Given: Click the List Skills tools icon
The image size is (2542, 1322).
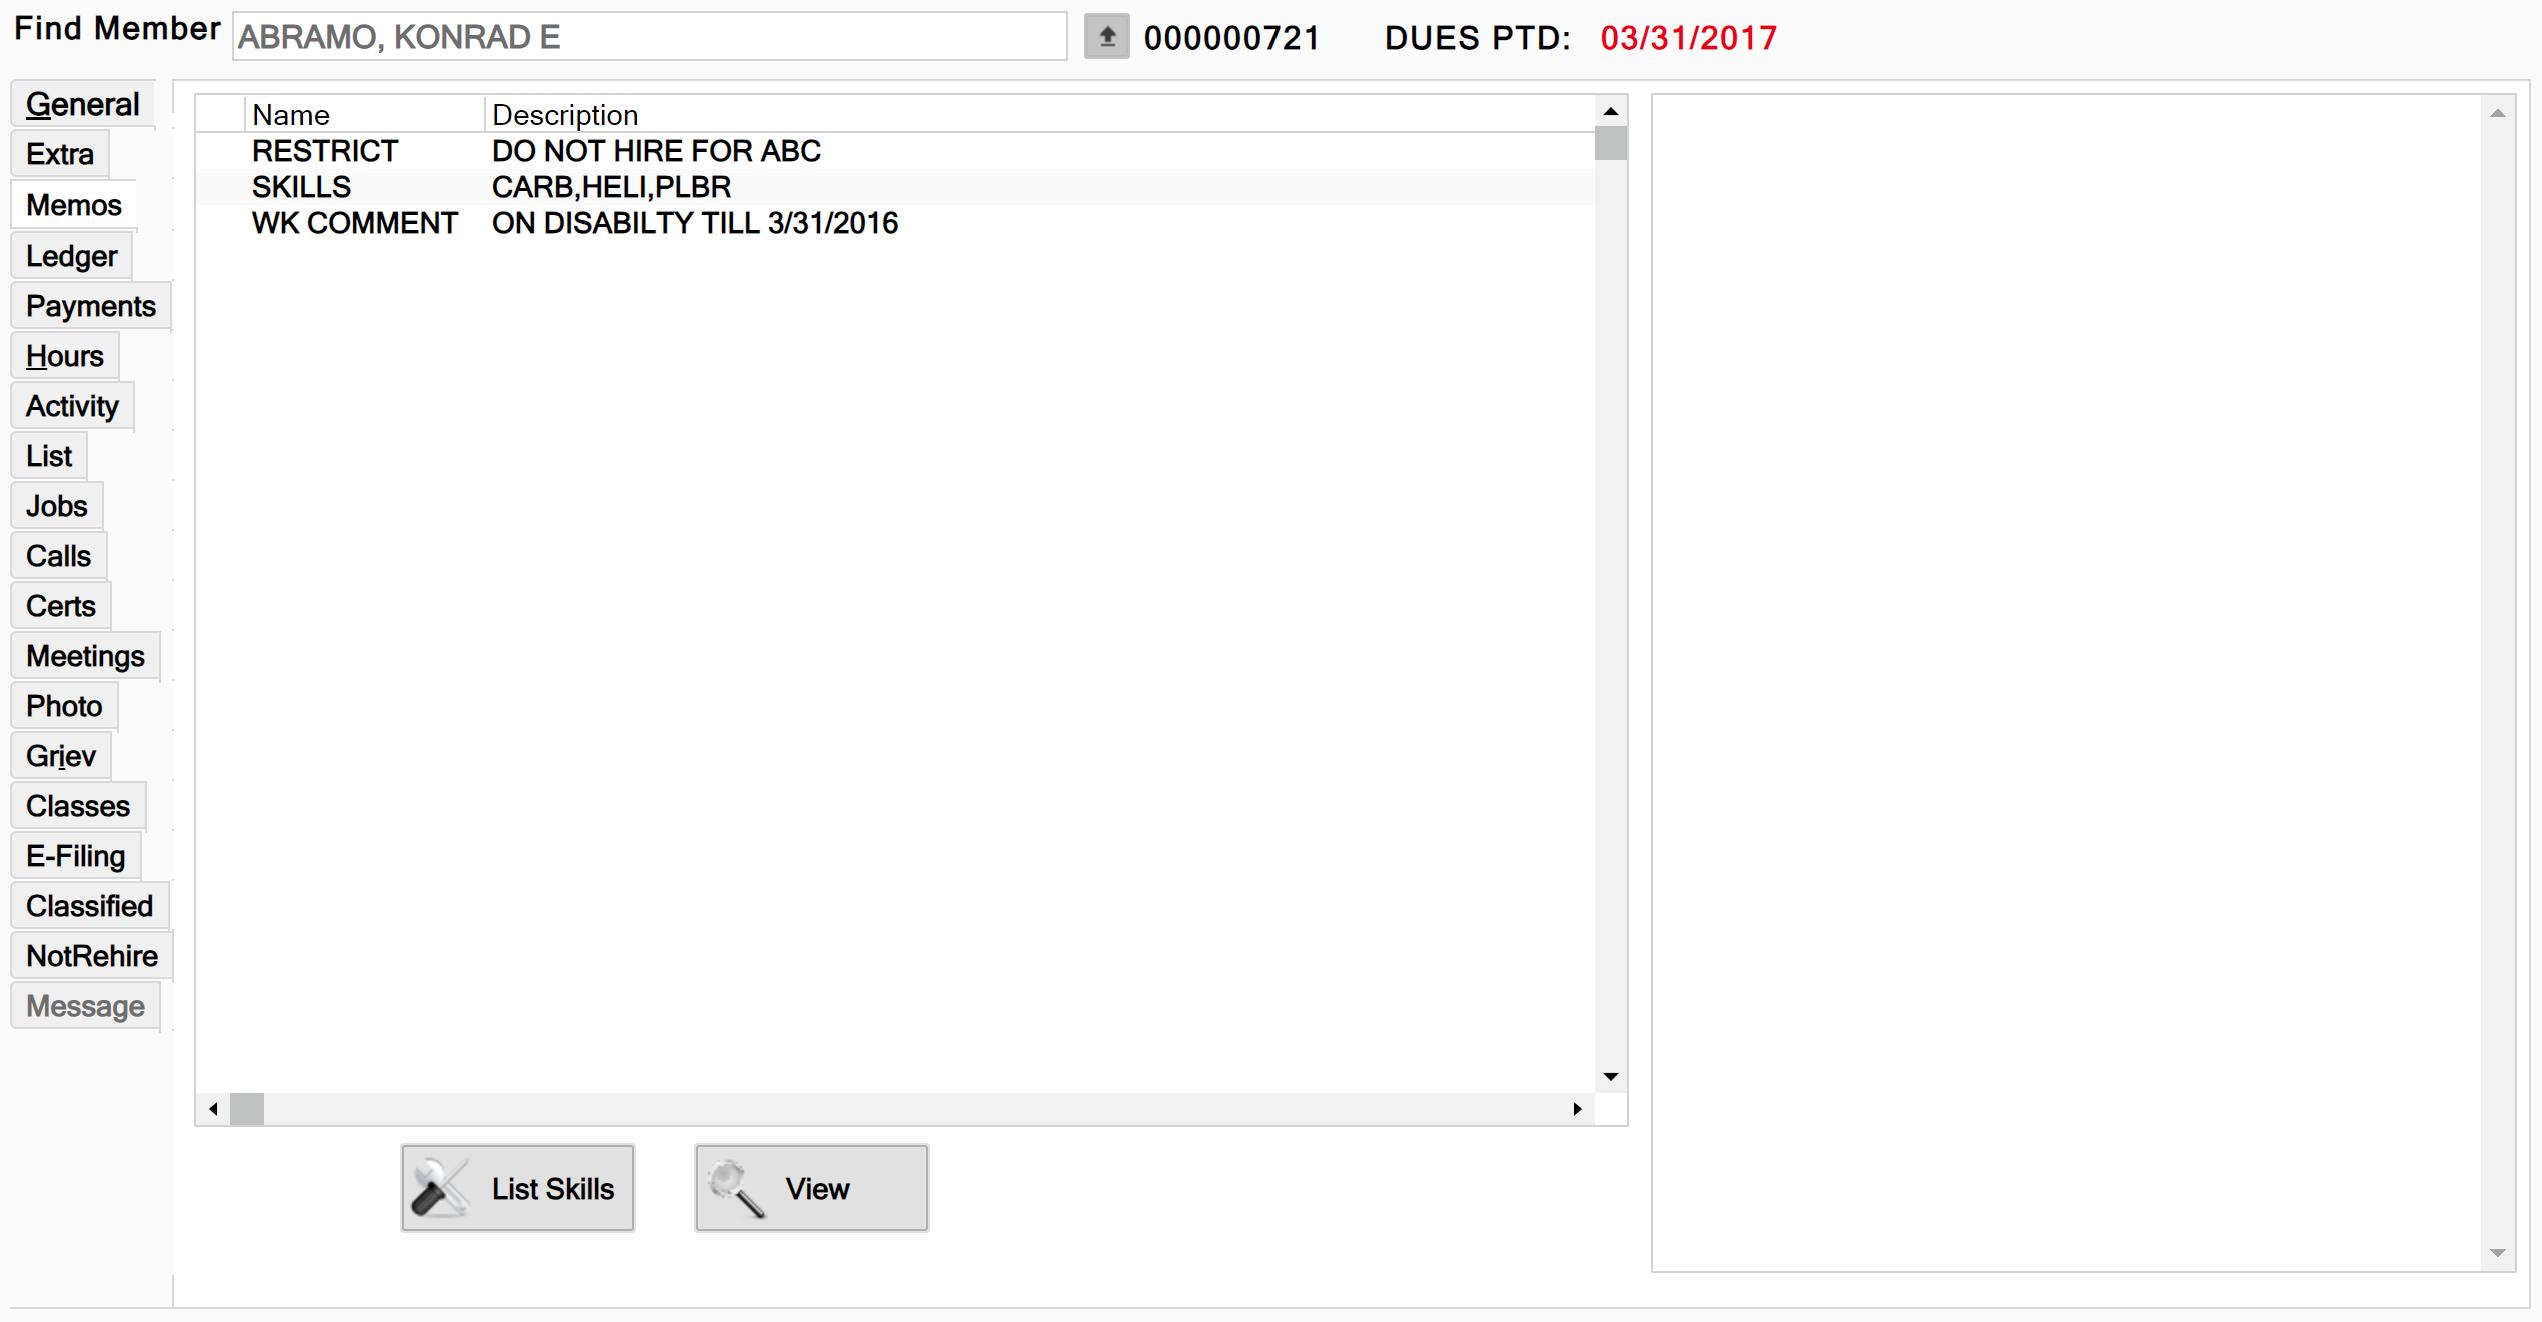Looking at the screenshot, I should [440, 1188].
